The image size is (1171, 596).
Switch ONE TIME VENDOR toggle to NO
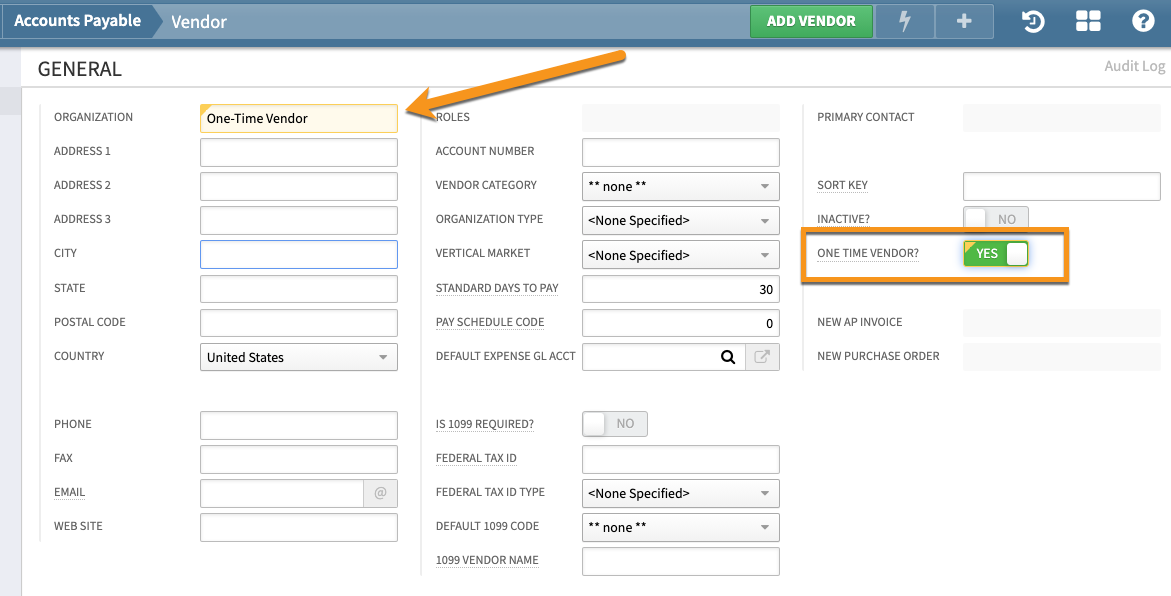pyautogui.click(x=995, y=253)
